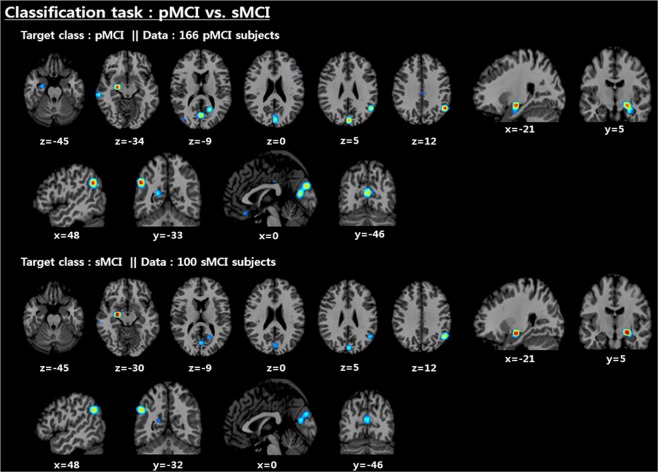The image size is (658, 472).
Task: Click the 'z=-34' slice label
Action: (x=129, y=141)
